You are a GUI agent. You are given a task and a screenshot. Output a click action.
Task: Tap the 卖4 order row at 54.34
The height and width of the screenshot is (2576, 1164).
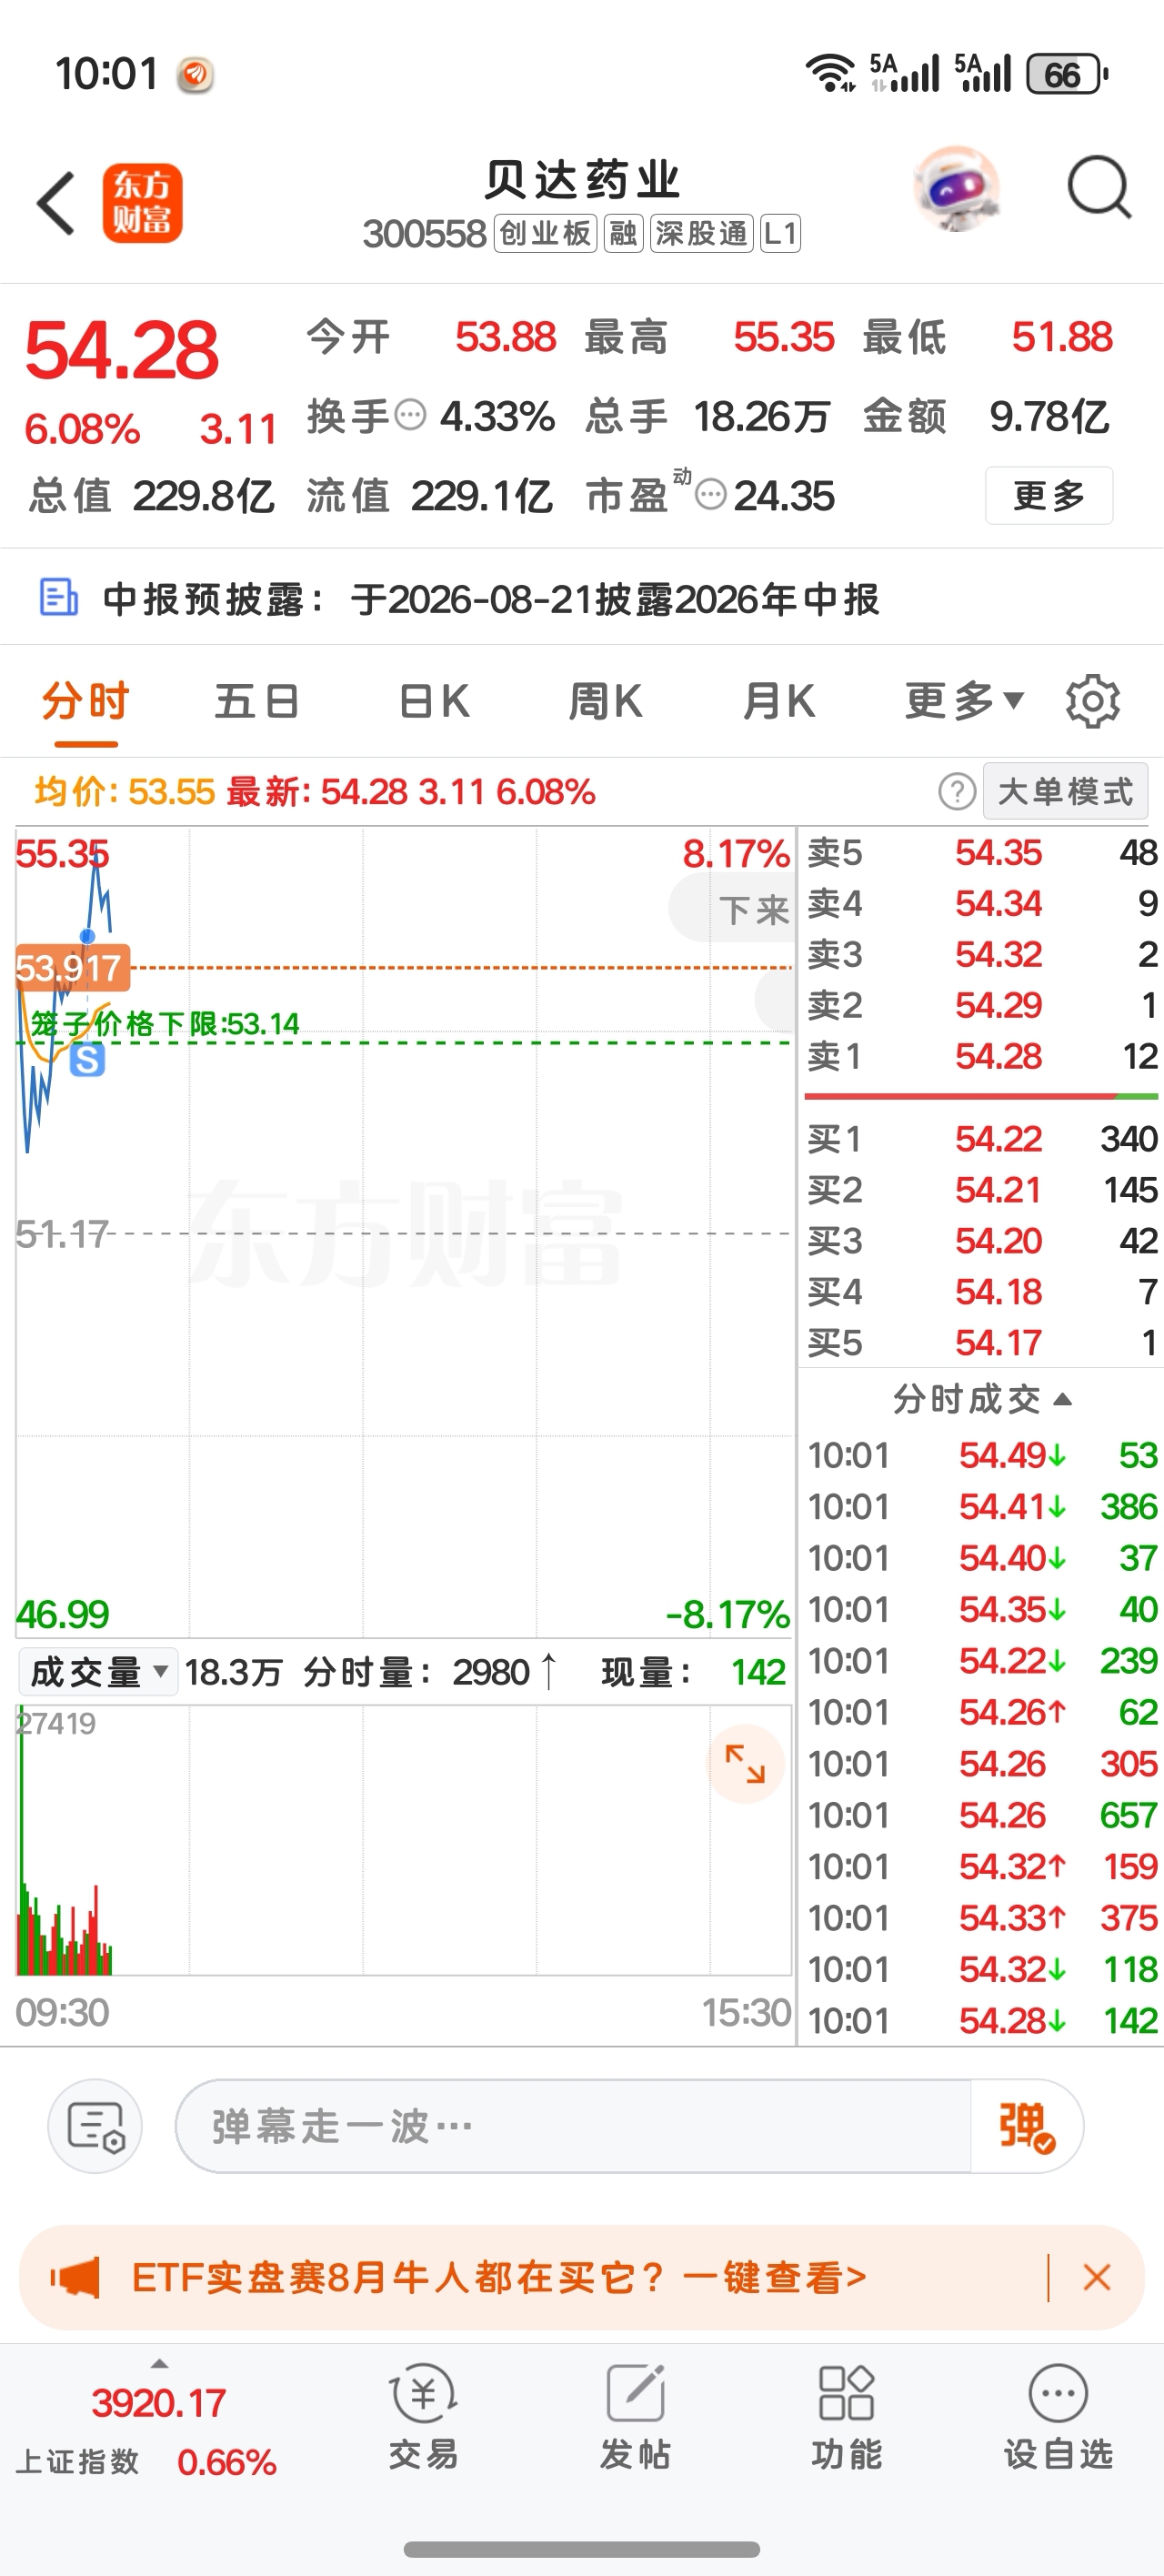pyautogui.click(x=982, y=904)
